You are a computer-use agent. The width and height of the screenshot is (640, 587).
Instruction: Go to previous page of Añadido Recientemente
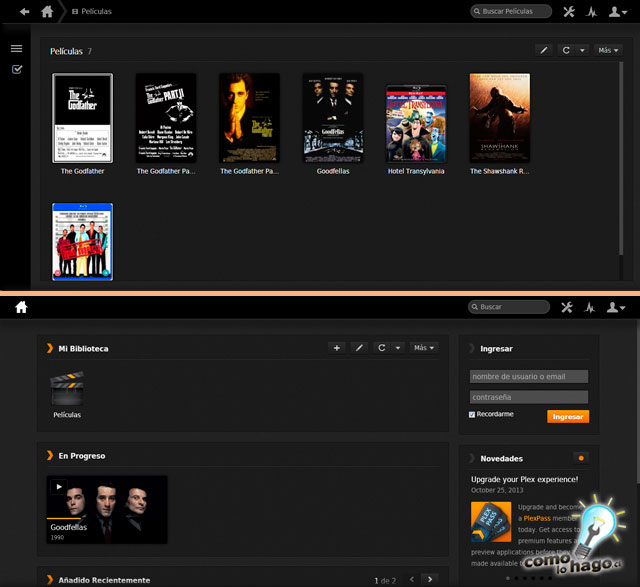(412, 579)
